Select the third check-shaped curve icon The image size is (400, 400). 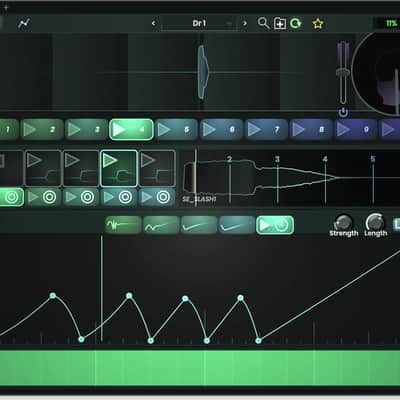(x=199, y=225)
